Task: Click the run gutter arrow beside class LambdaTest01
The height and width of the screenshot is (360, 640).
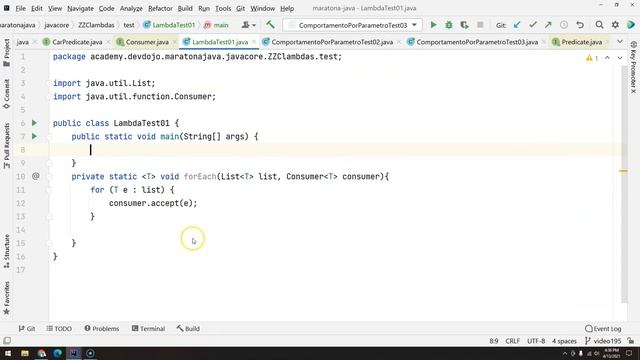Action: (x=35, y=123)
